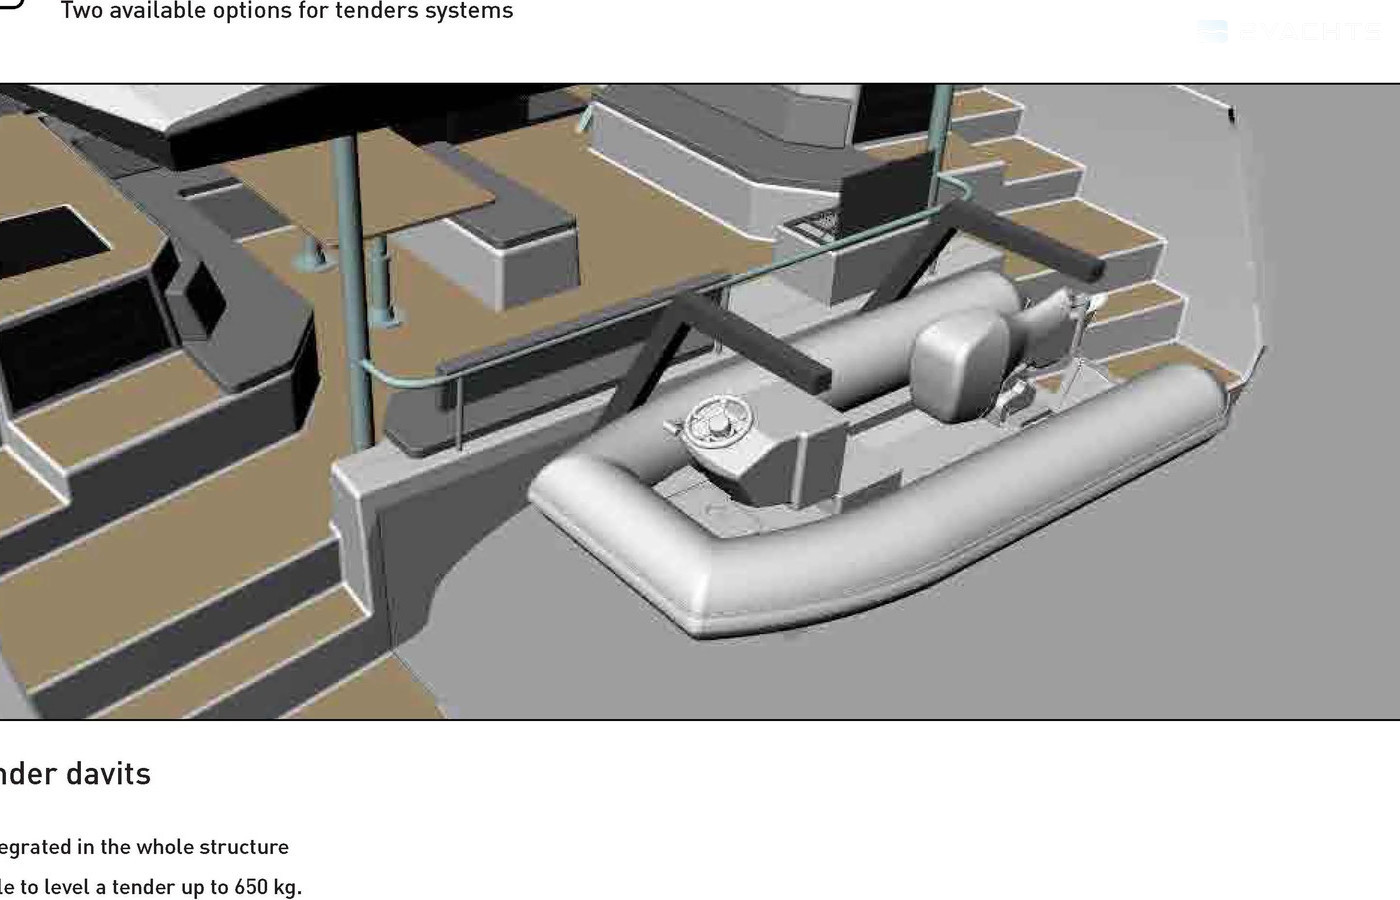
Task: Click the "Two available options for tenders systems" heading
Action: coord(287,11)
